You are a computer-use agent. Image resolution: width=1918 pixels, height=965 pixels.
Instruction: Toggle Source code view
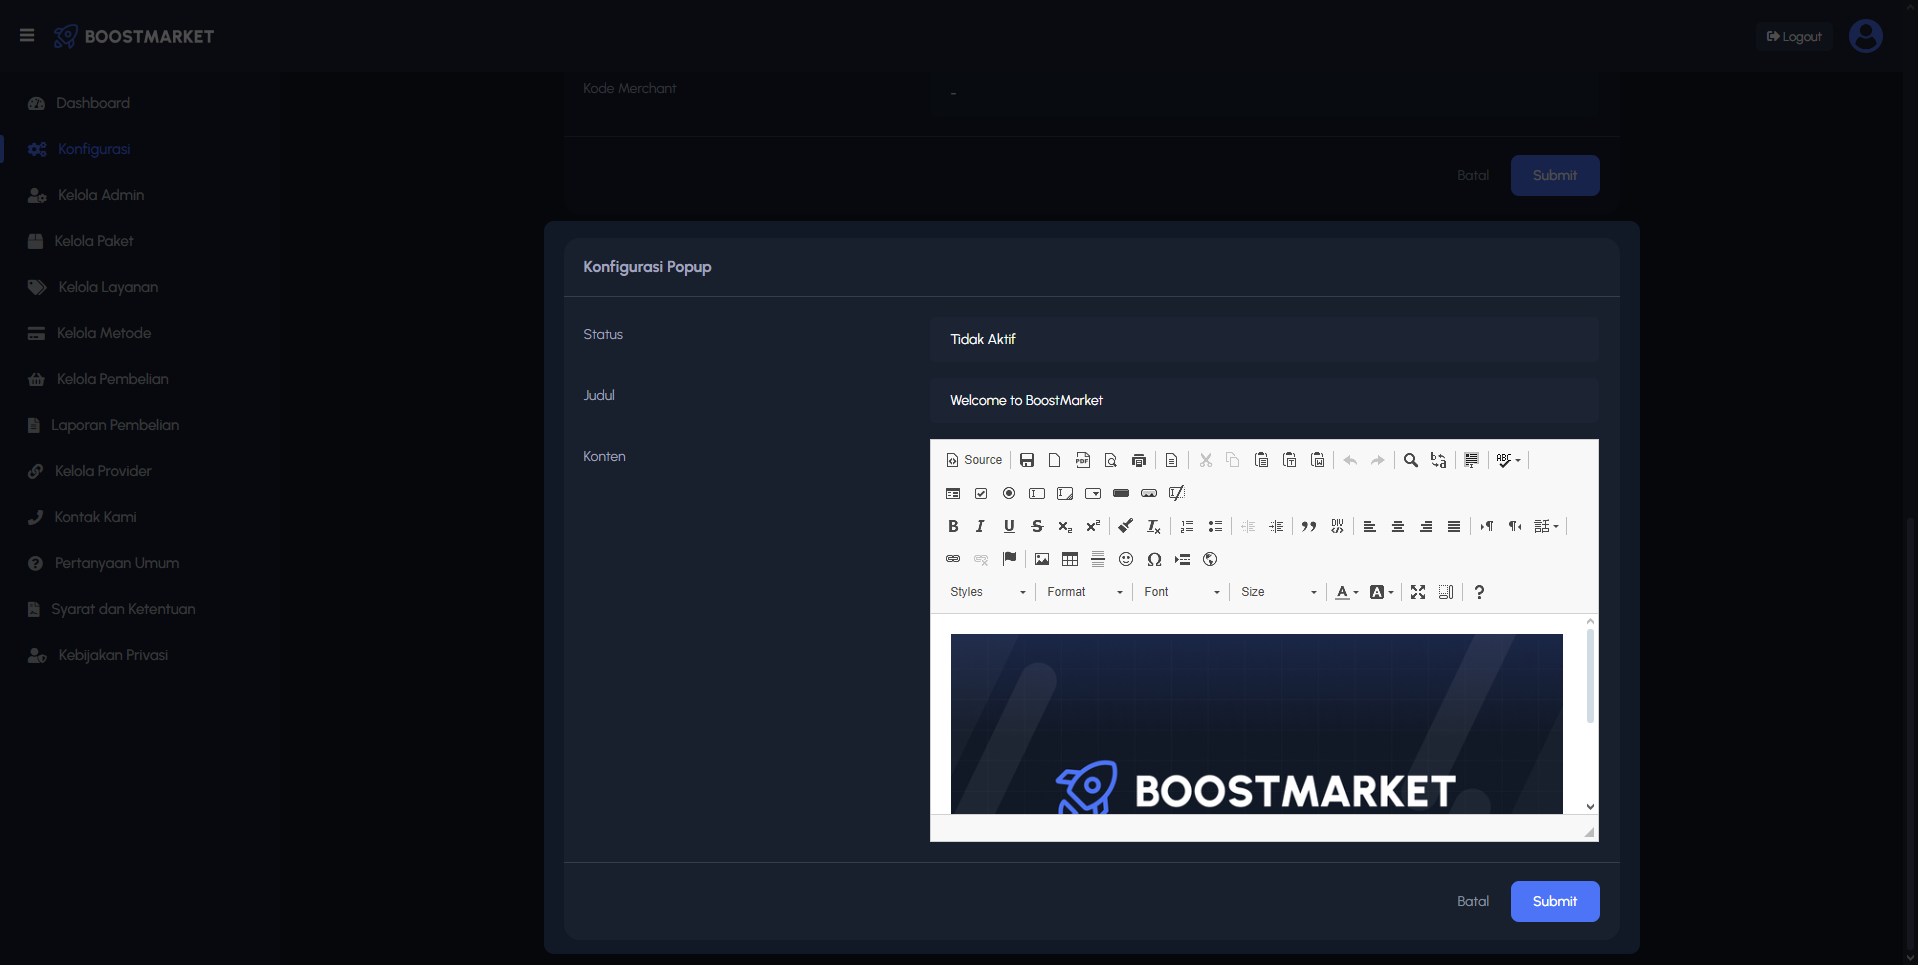pyautogui.click(x=974, y=460)
